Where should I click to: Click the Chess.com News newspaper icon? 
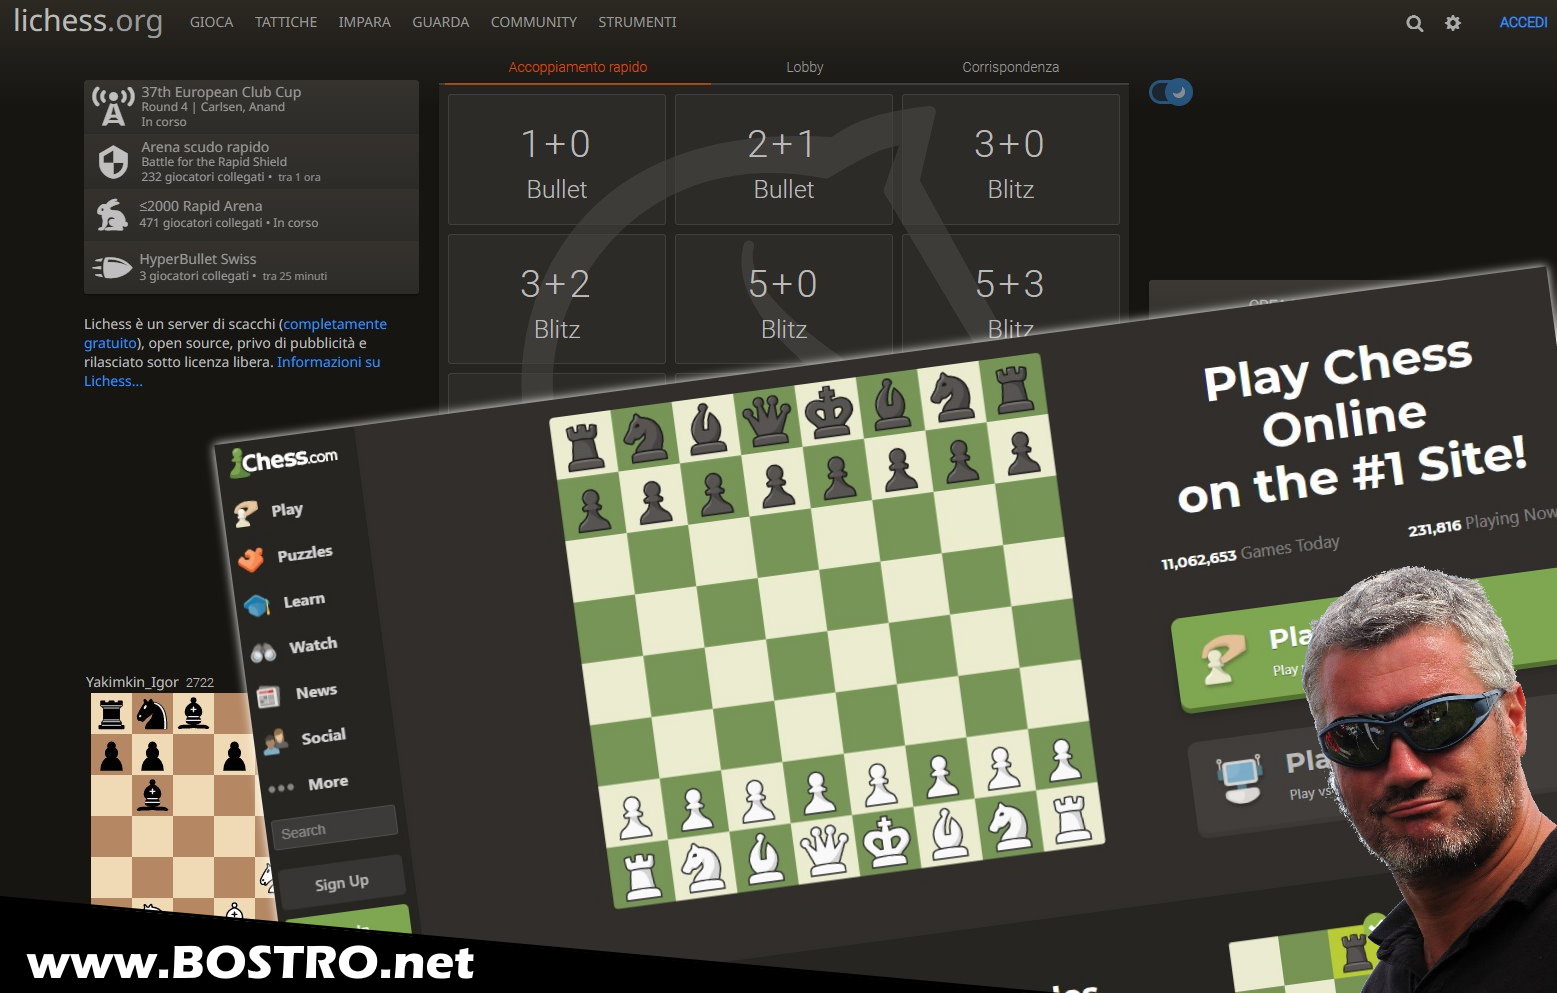point(268,697)
